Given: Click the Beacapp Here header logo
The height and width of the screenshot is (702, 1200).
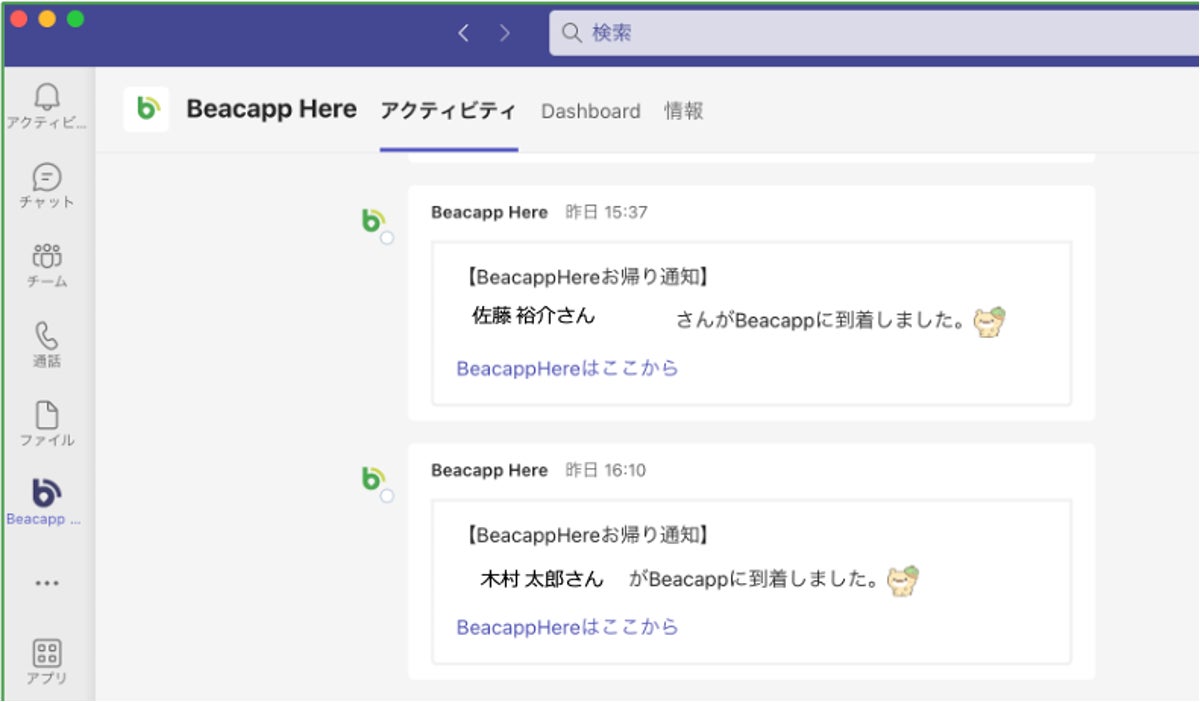Looking at the screenshot, I should point(146,110).
